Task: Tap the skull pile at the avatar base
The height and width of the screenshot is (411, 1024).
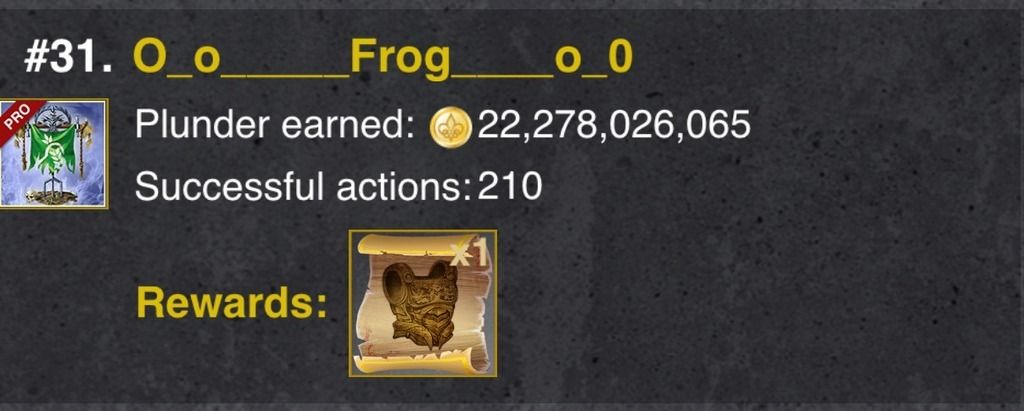Action: tap(52, 195)
